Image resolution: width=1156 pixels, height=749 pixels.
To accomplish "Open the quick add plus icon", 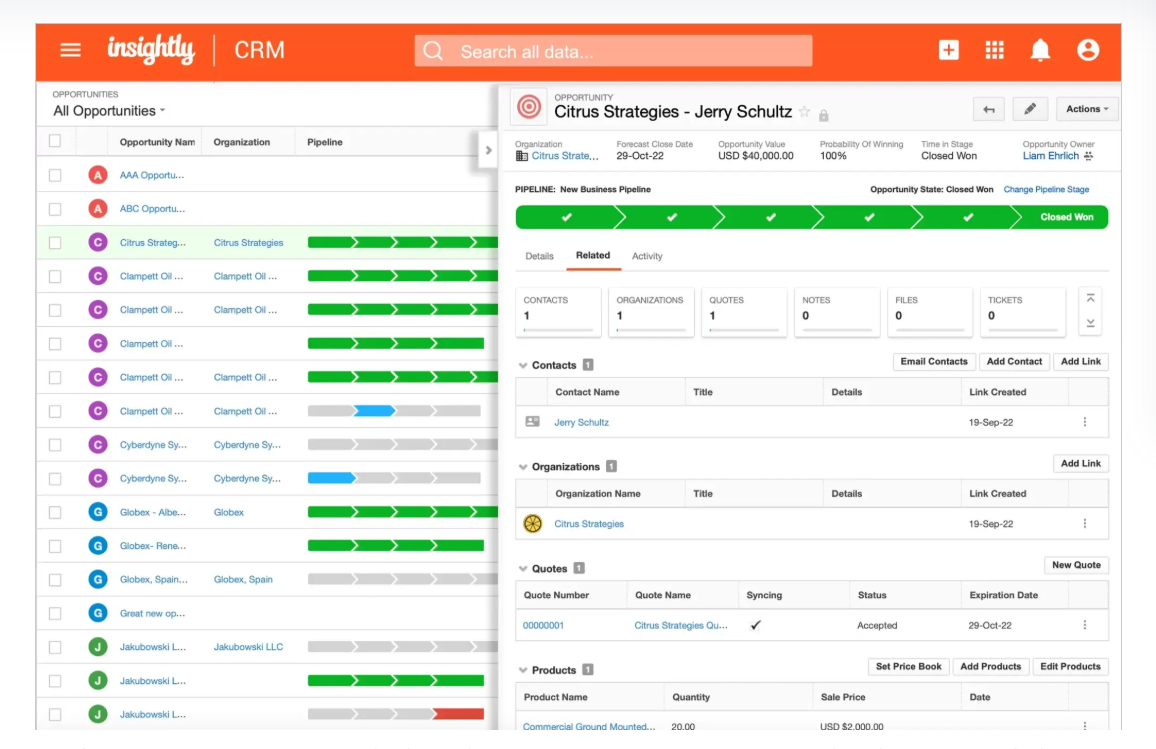I will pyautogui.click(x=947, y=49).
